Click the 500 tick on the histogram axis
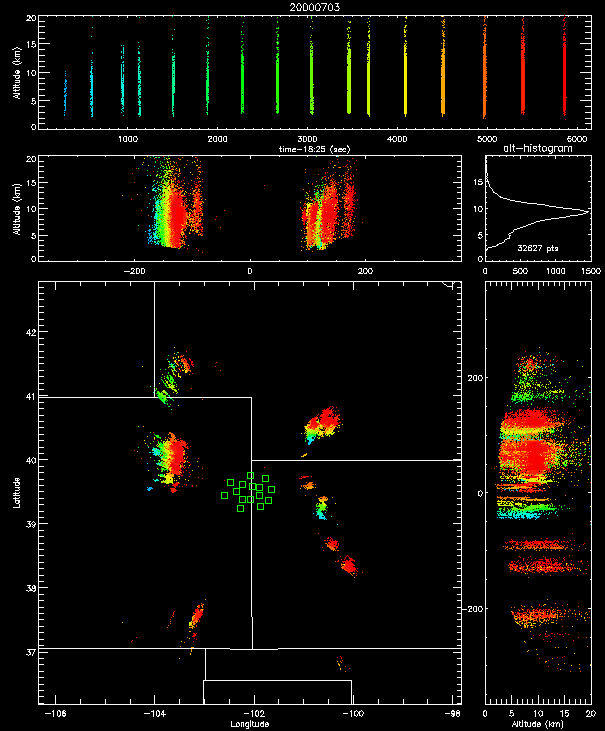The width and height of the screenshot is (605, 731). [x=520, y=271]
